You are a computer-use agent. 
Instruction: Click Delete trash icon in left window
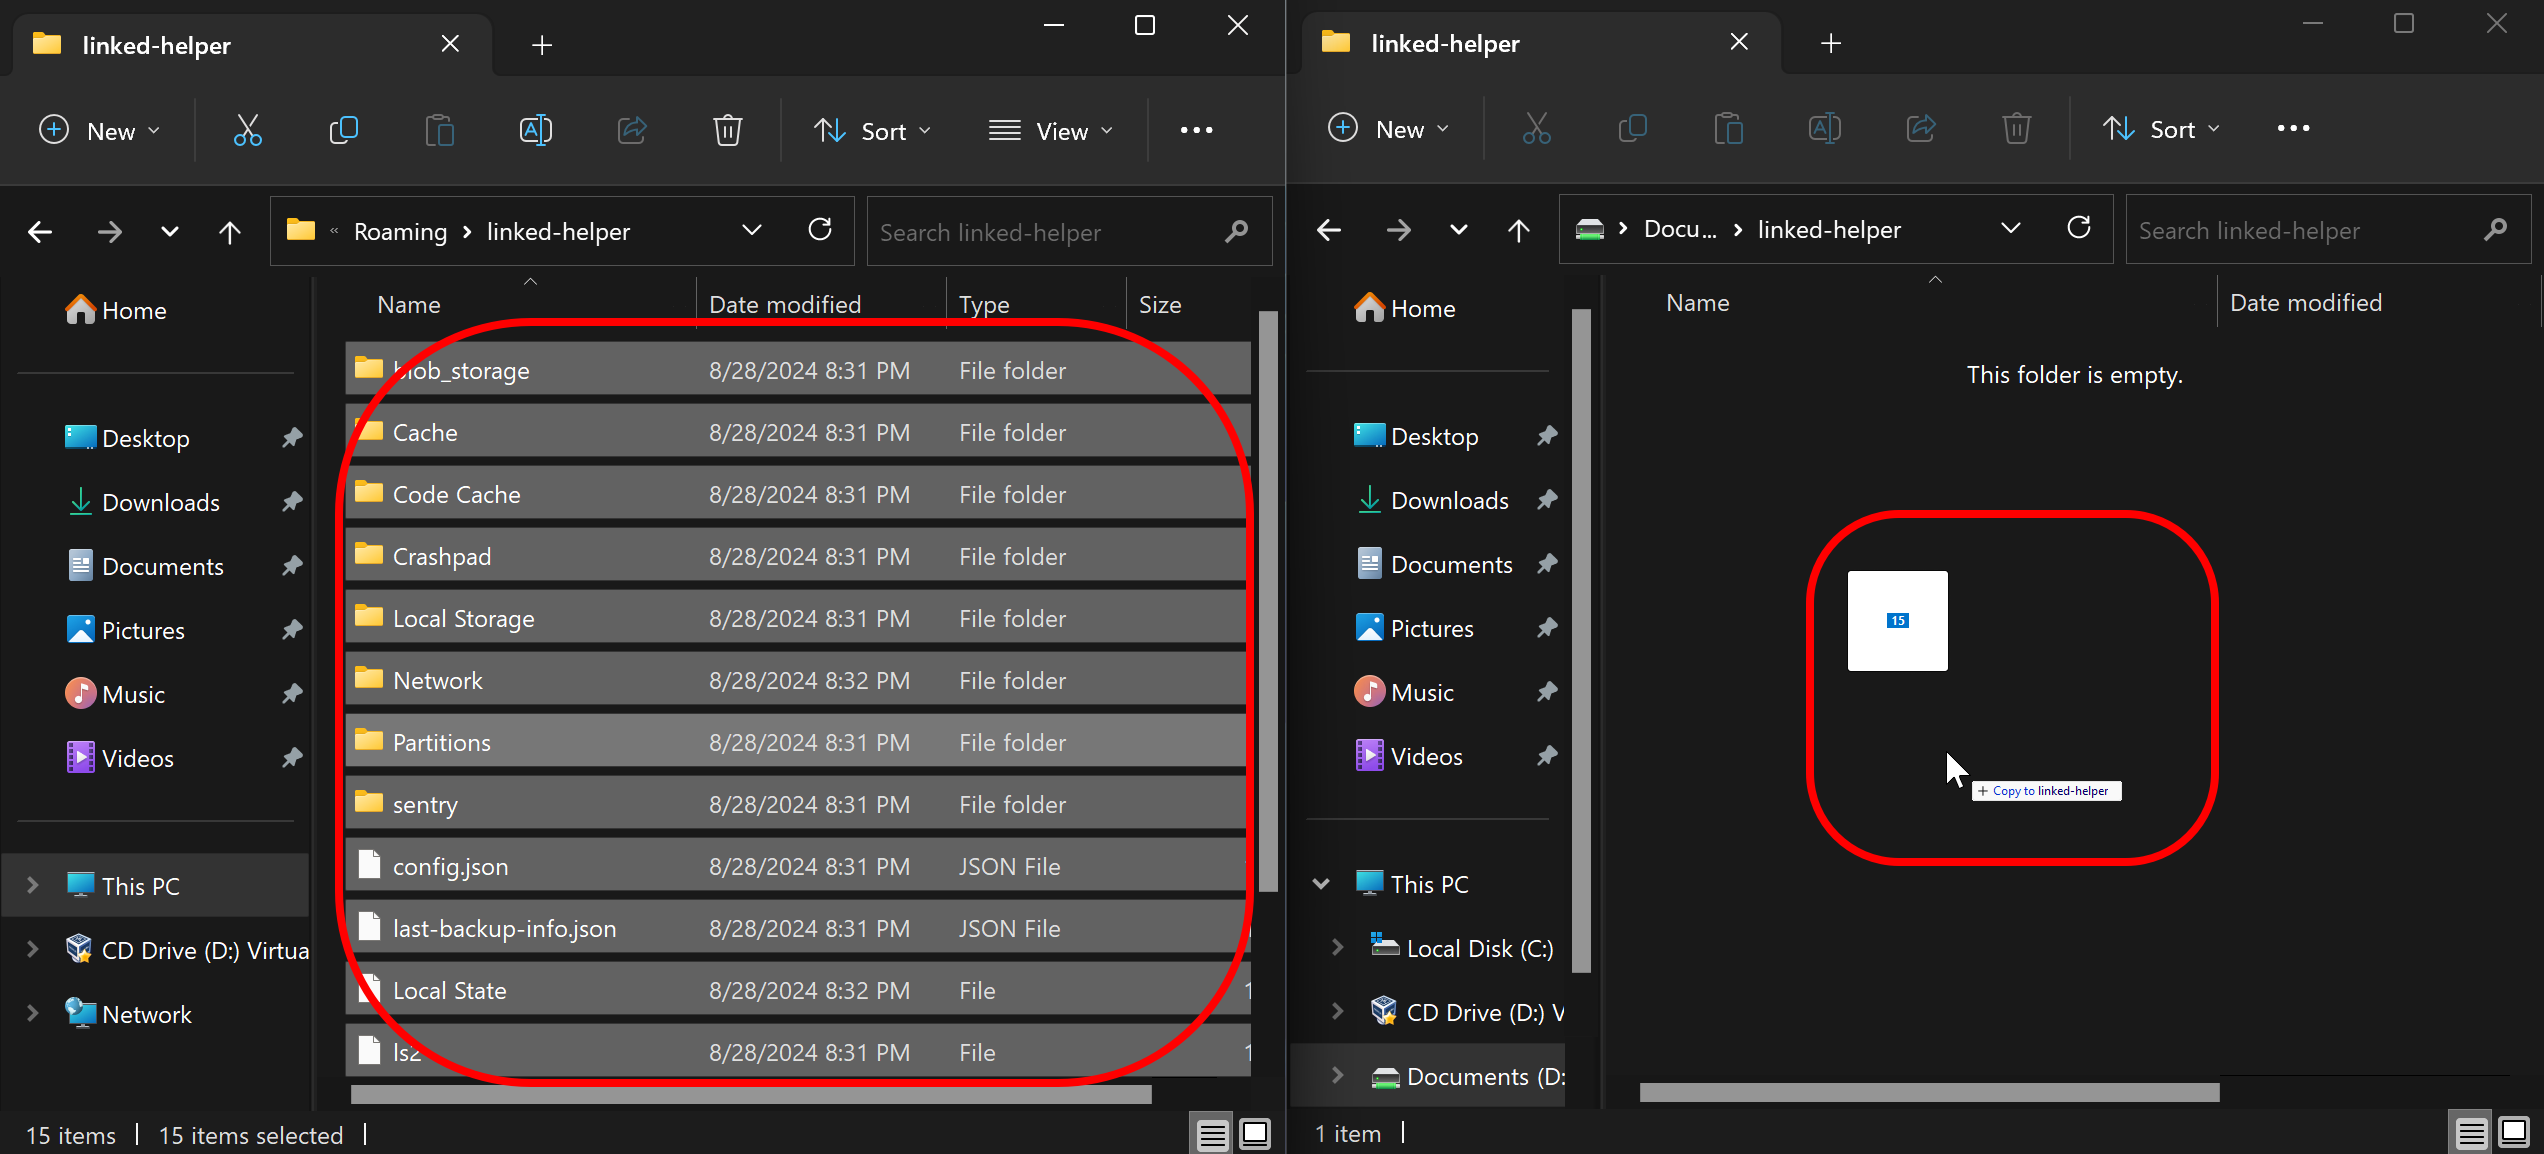coord(728,130)
